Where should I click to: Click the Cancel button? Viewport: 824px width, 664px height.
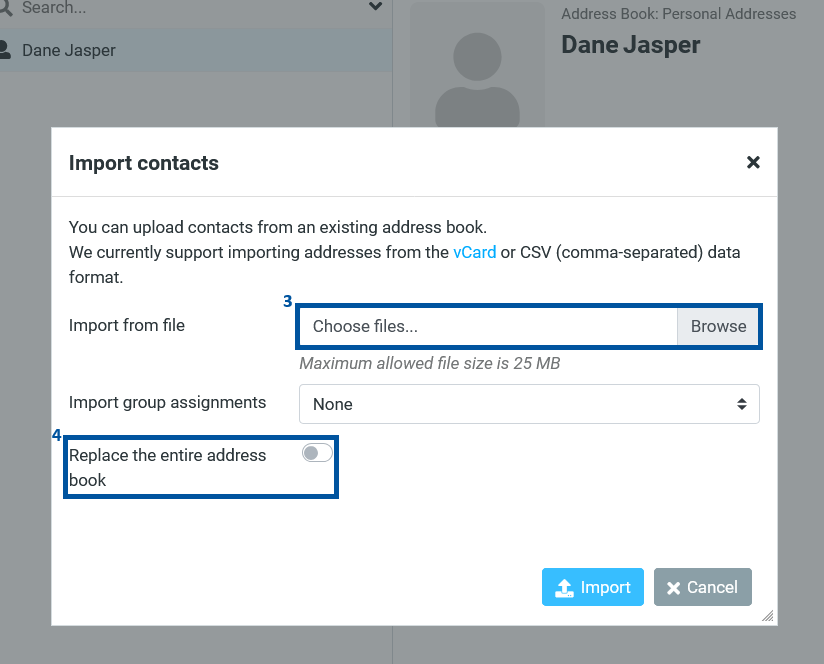[703, 587]
